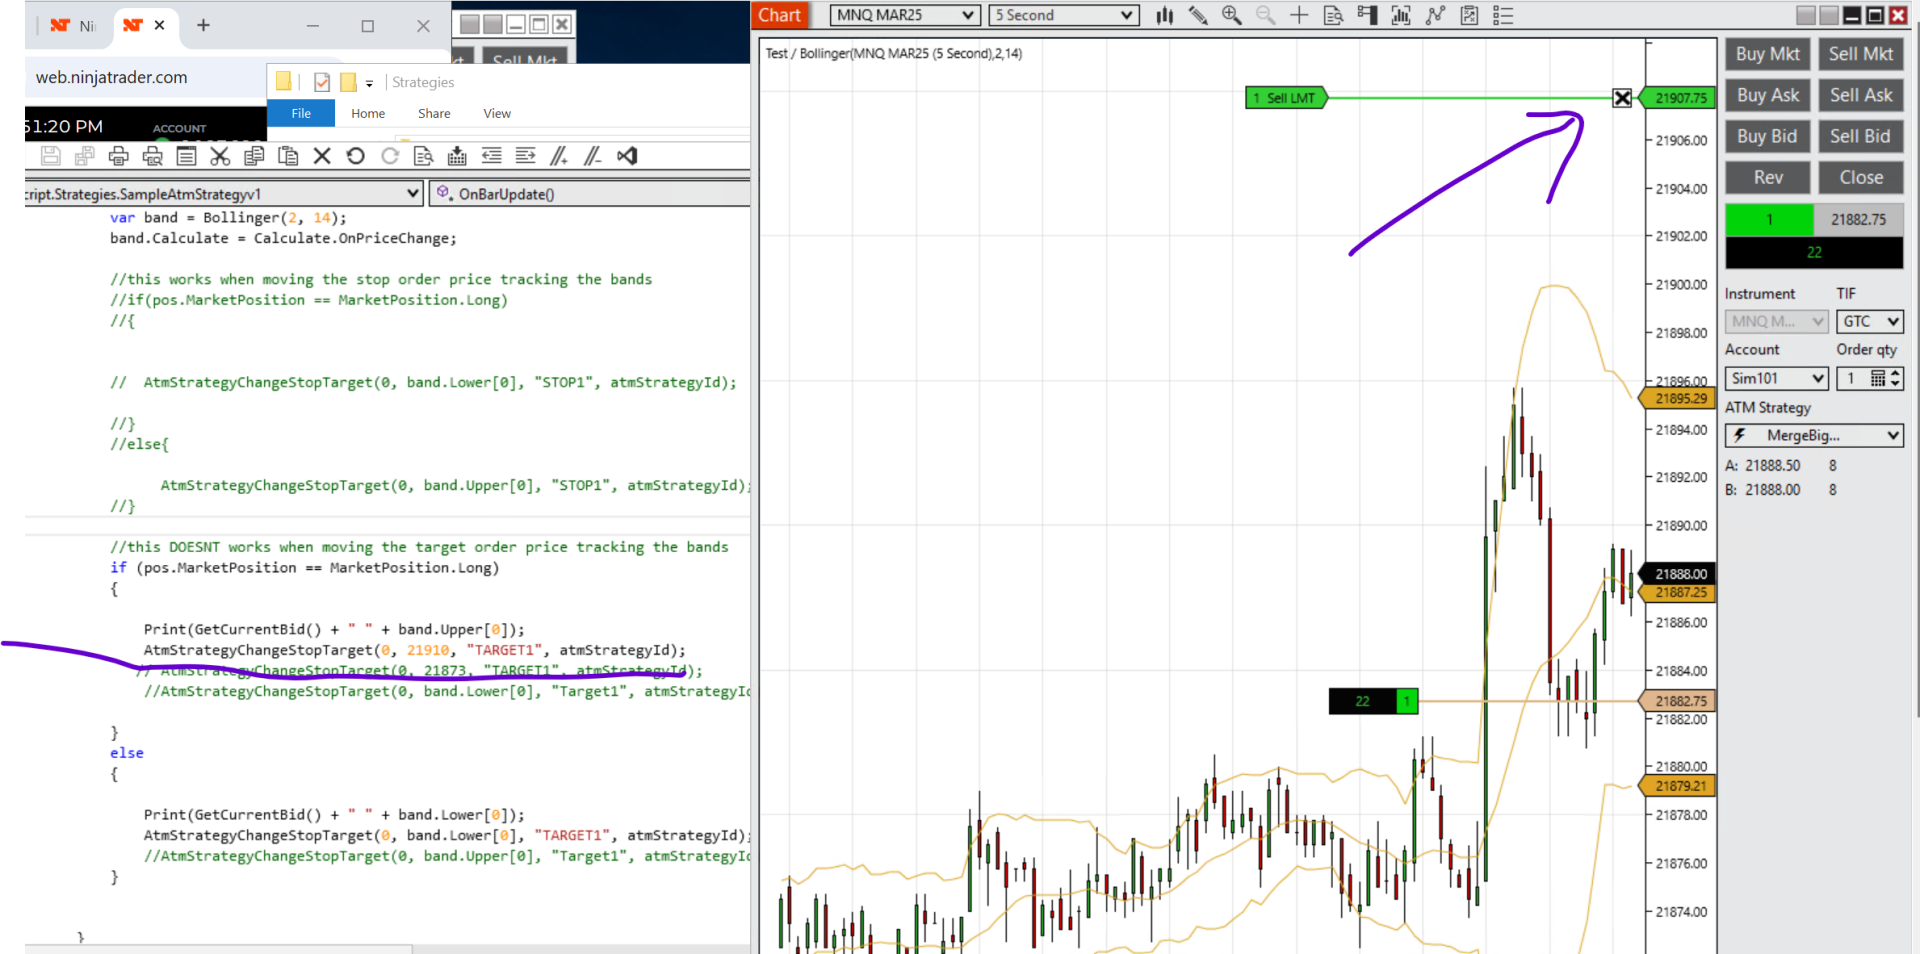This screenshot has height=954, width=1920.
Task: Zoom out on the chart
Action: 1265,15
